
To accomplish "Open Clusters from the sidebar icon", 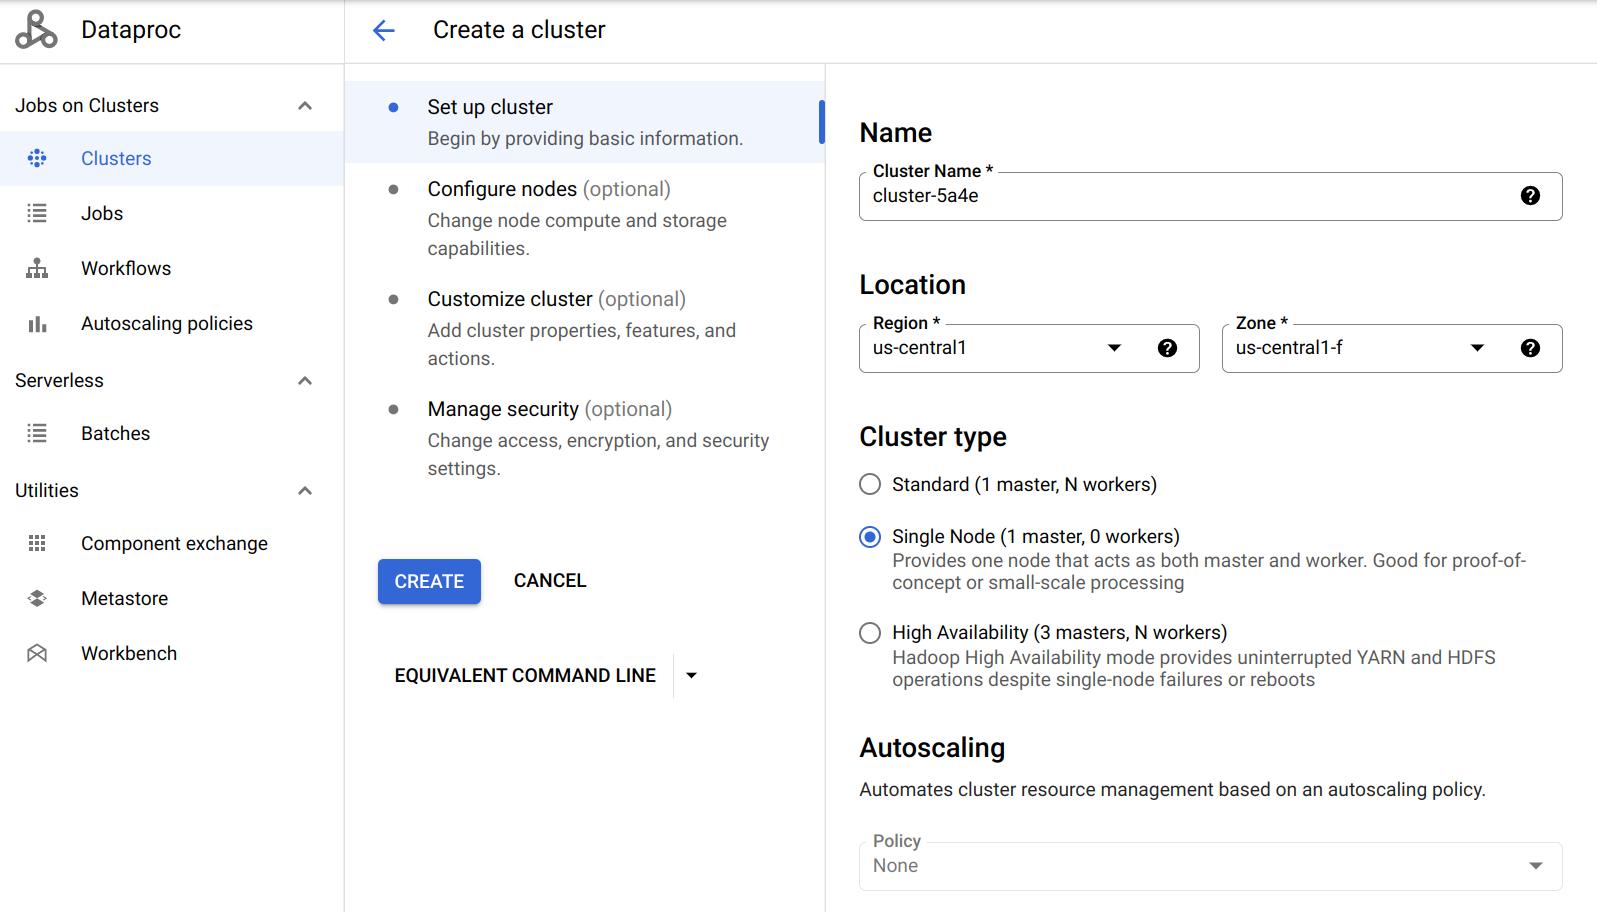I will coord(37,158).
